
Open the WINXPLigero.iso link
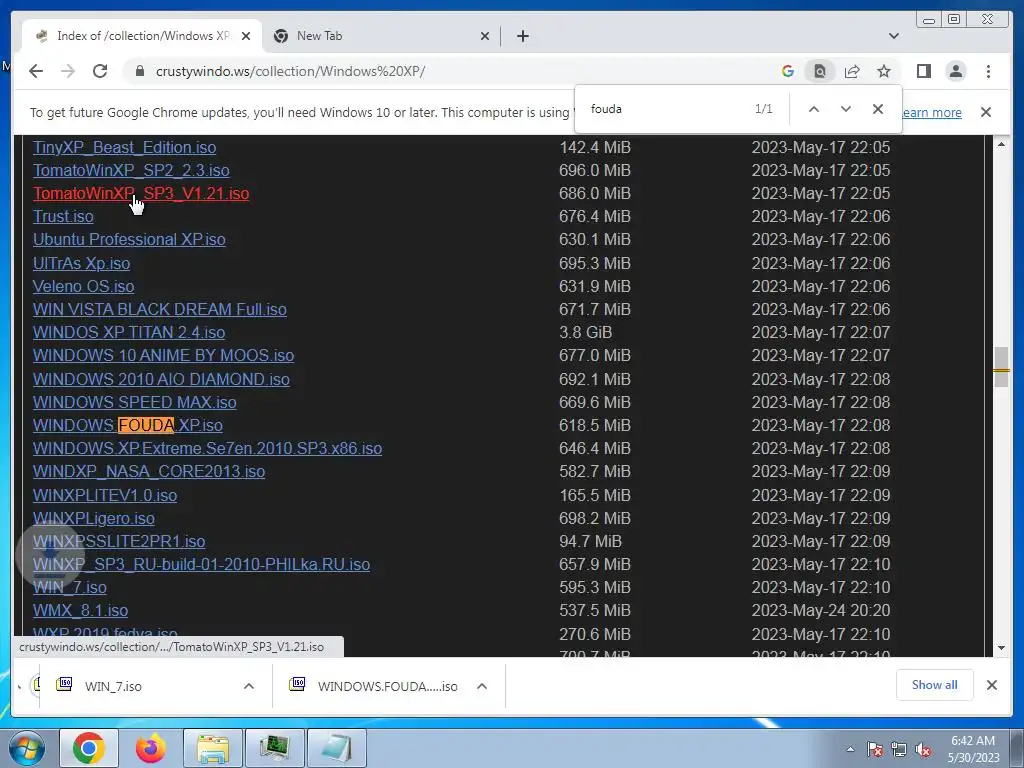click(94, 518)
